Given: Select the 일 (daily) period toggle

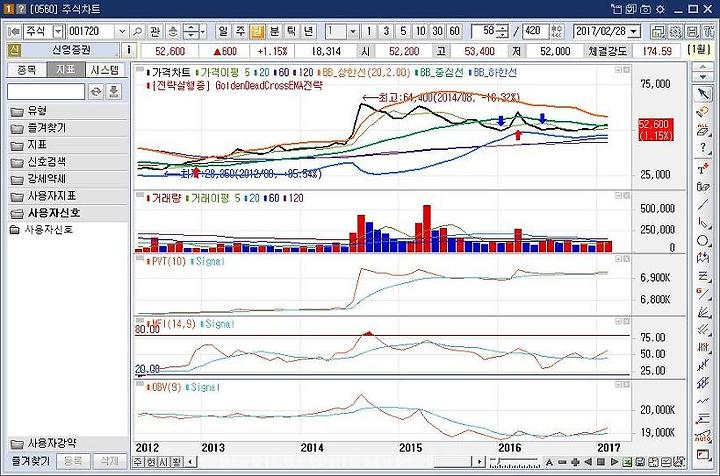Looking at the screenshot, I should tap(222, 32).
